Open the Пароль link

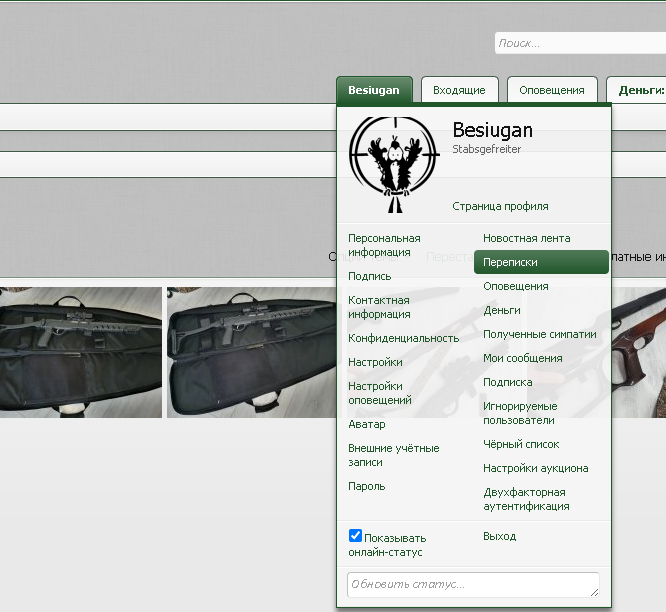pos(367,486)
